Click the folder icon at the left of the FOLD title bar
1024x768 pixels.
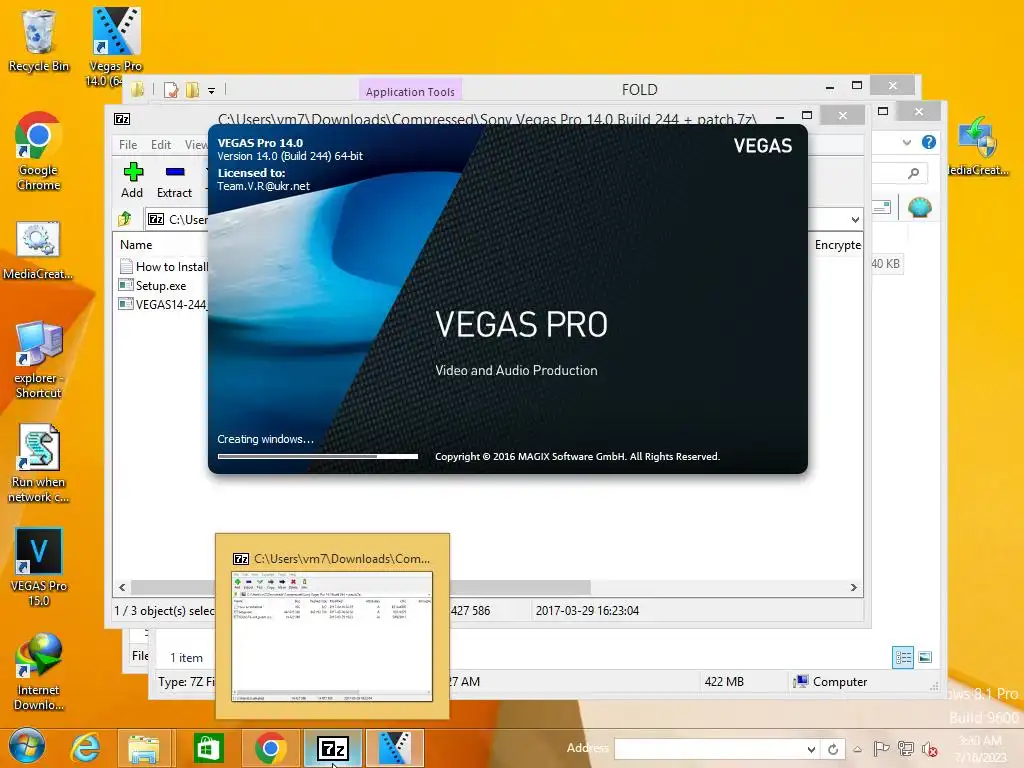(137, 89)
